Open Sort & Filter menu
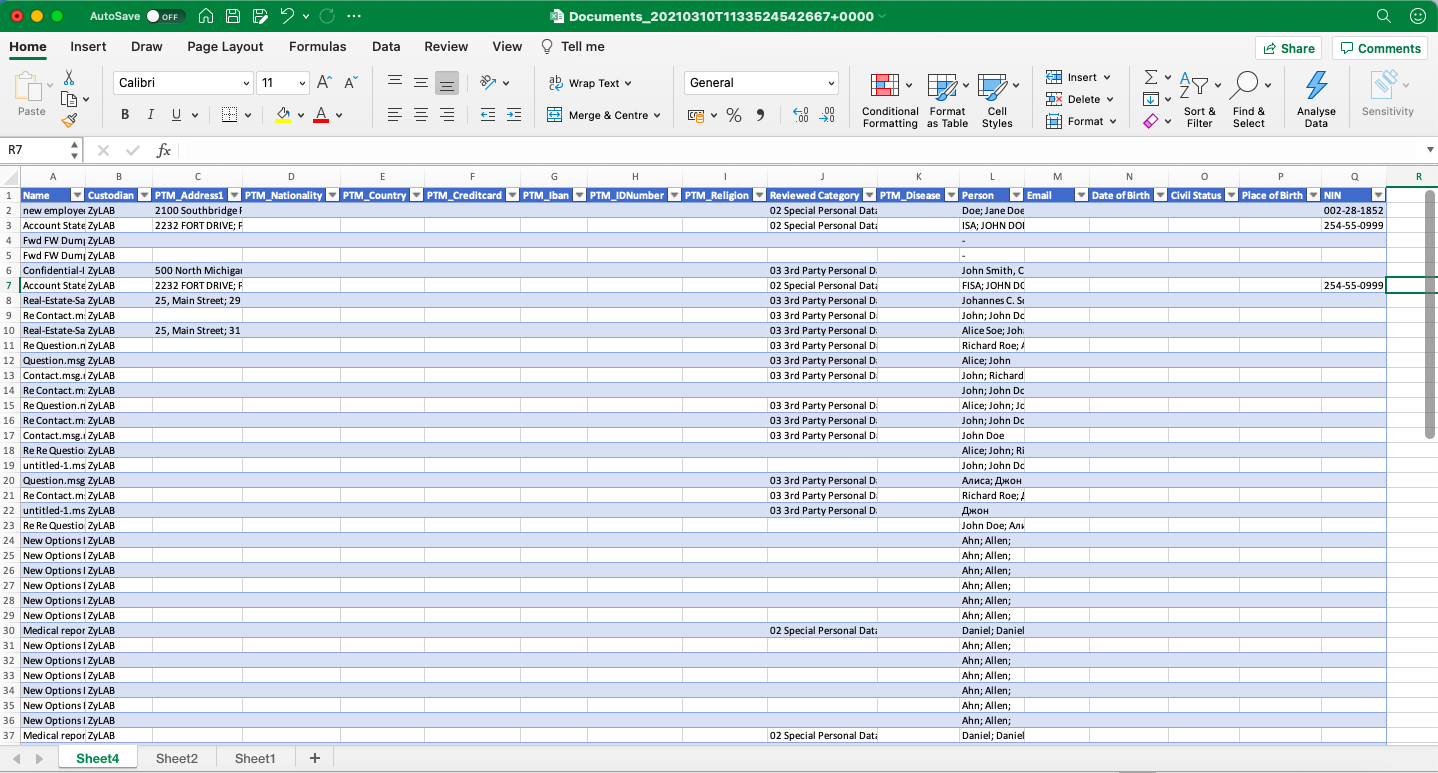This screenshot has width=1438, height=773. pos(1198,100)
